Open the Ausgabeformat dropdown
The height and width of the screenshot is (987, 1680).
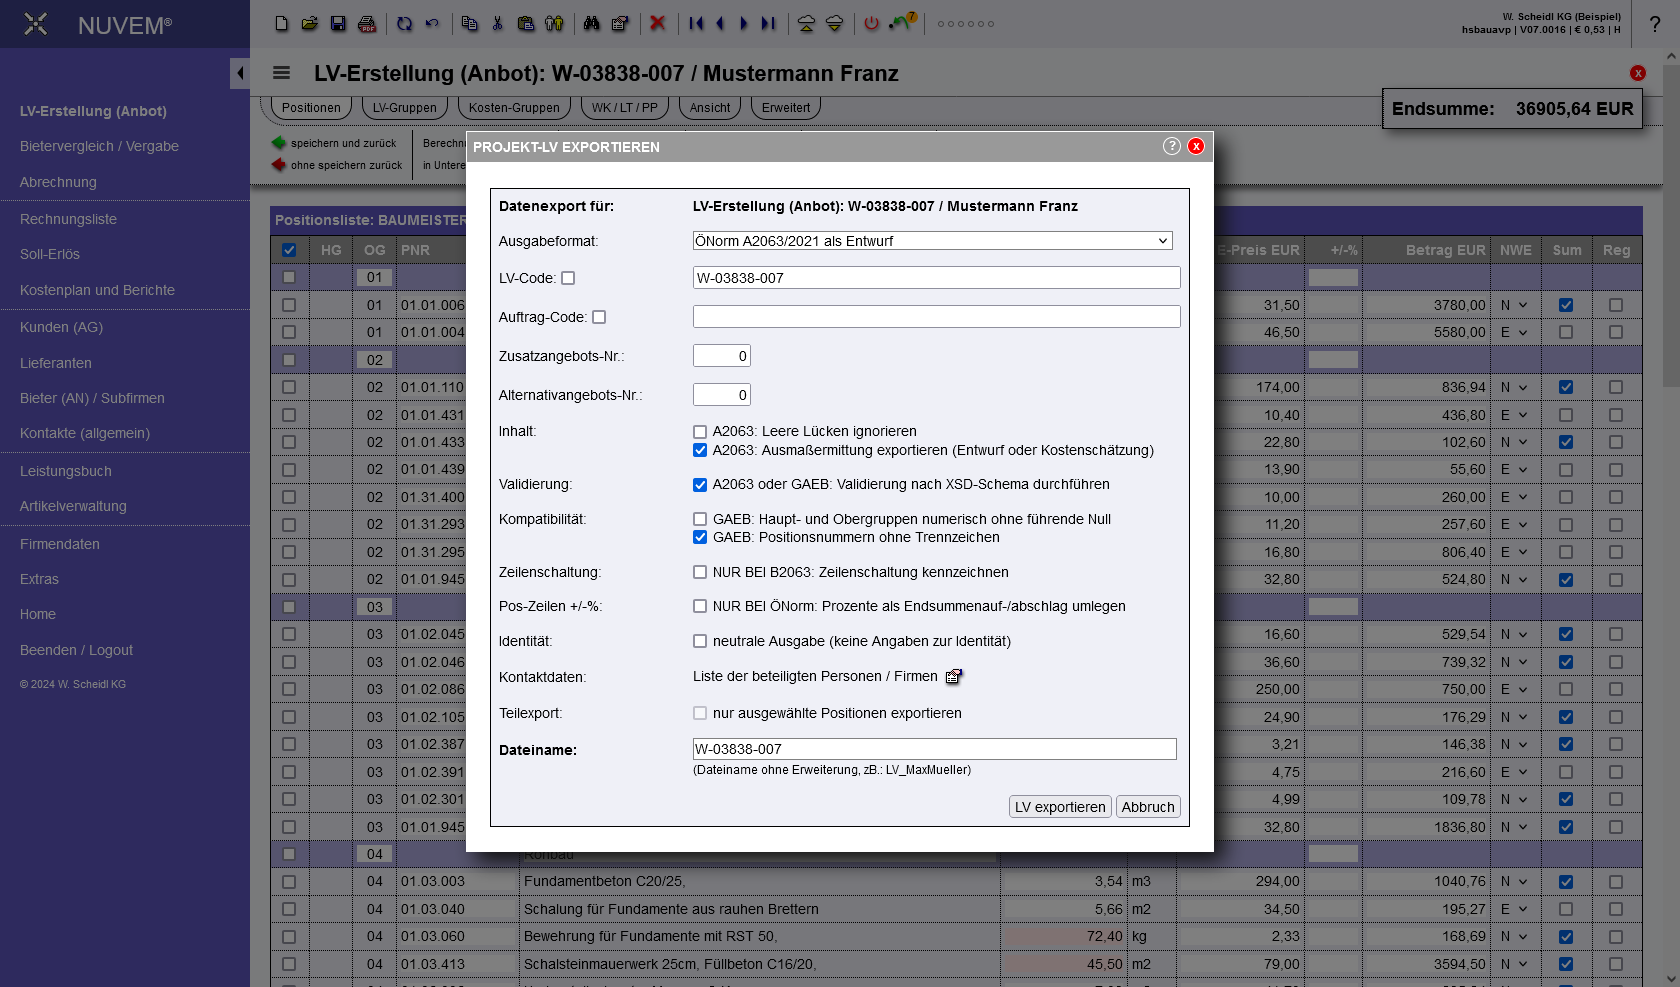point(932,241)
